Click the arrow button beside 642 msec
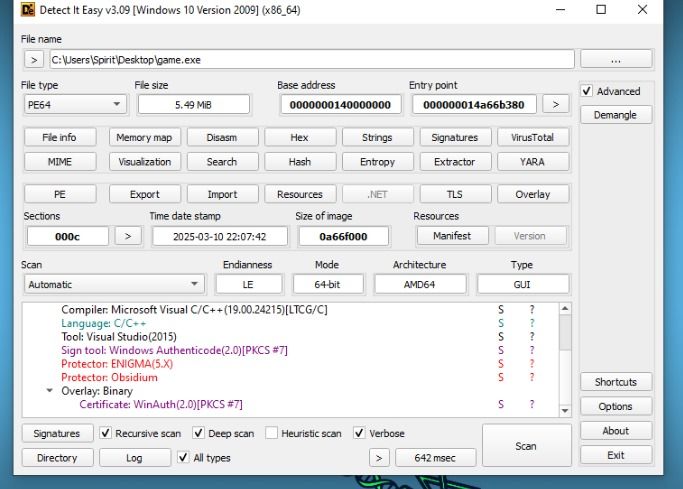This screenshot has width=683, height=489. point(377,458)
